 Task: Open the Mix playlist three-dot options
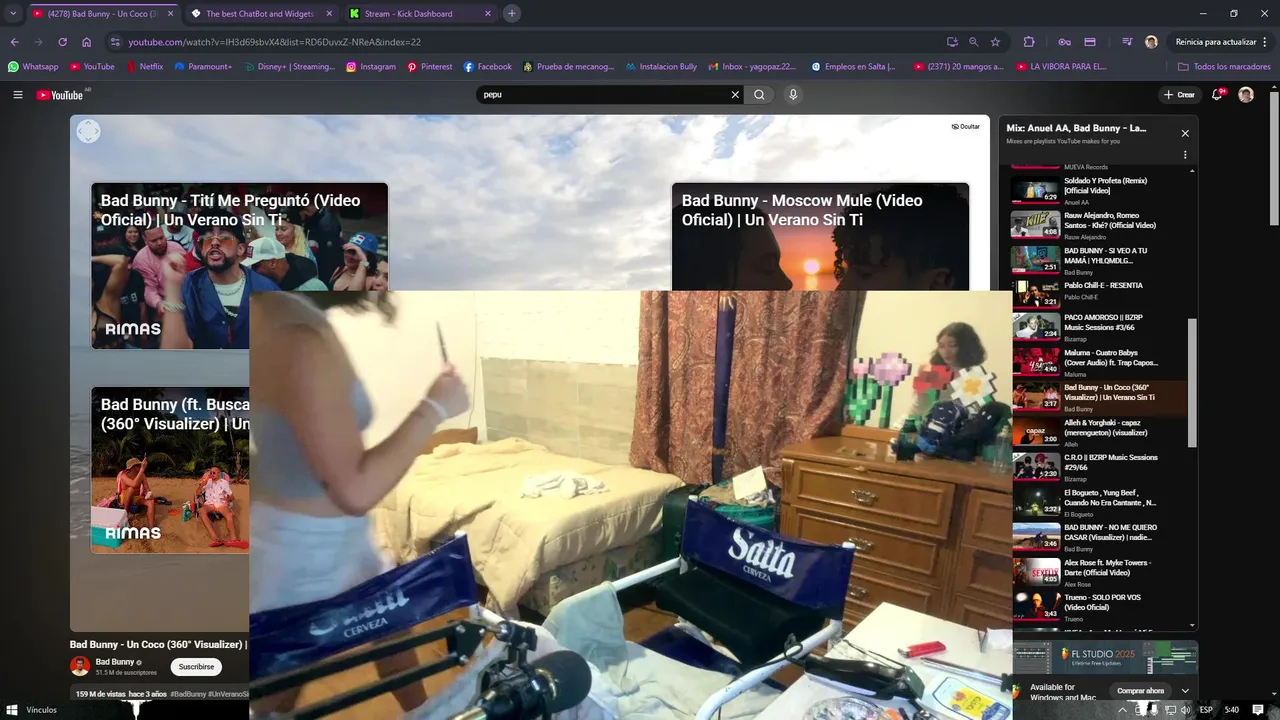1185,155
